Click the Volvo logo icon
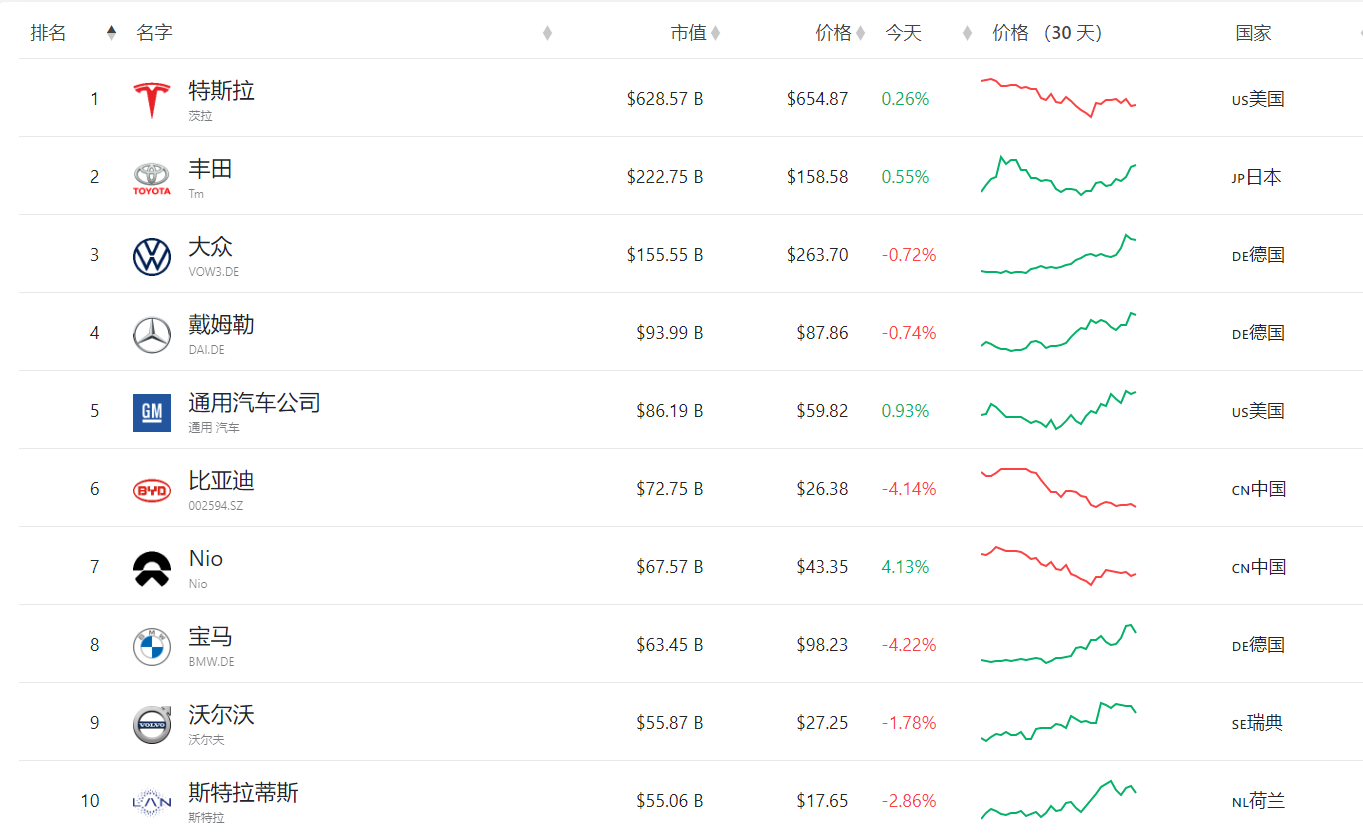This screenshot has height=838, width=1363. [x=152, y=724]
